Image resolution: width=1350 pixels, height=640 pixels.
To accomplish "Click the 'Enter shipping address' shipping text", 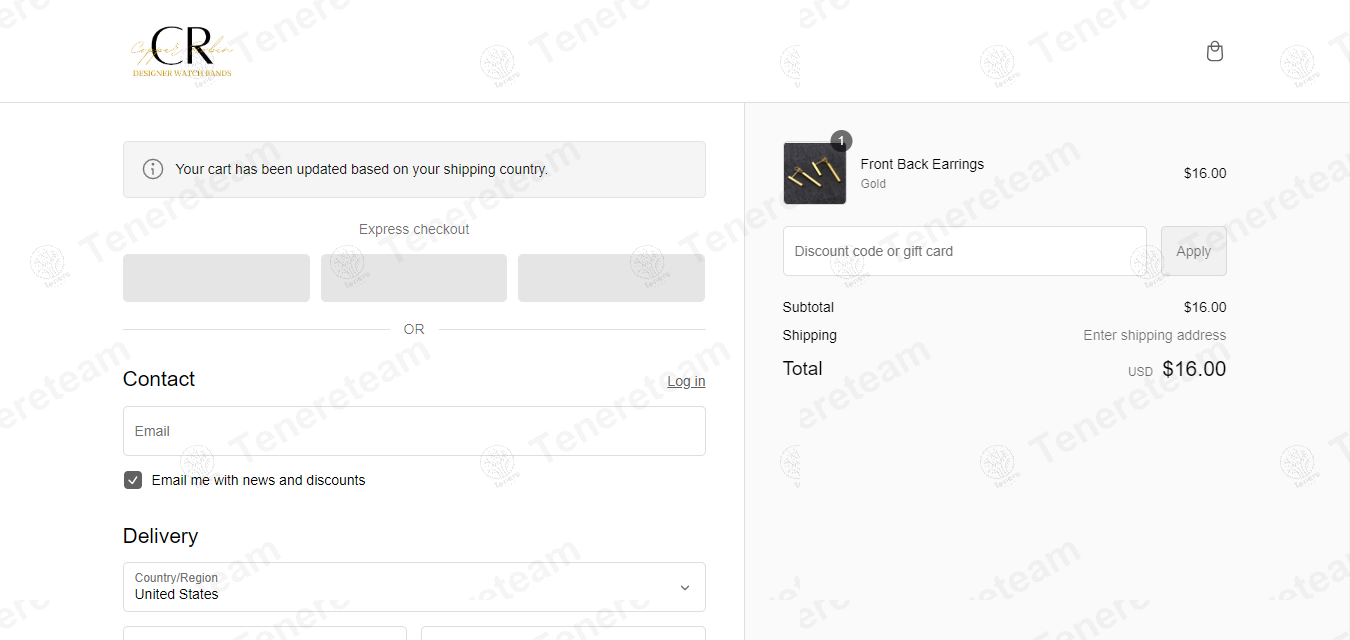I will click(1155, 335).
